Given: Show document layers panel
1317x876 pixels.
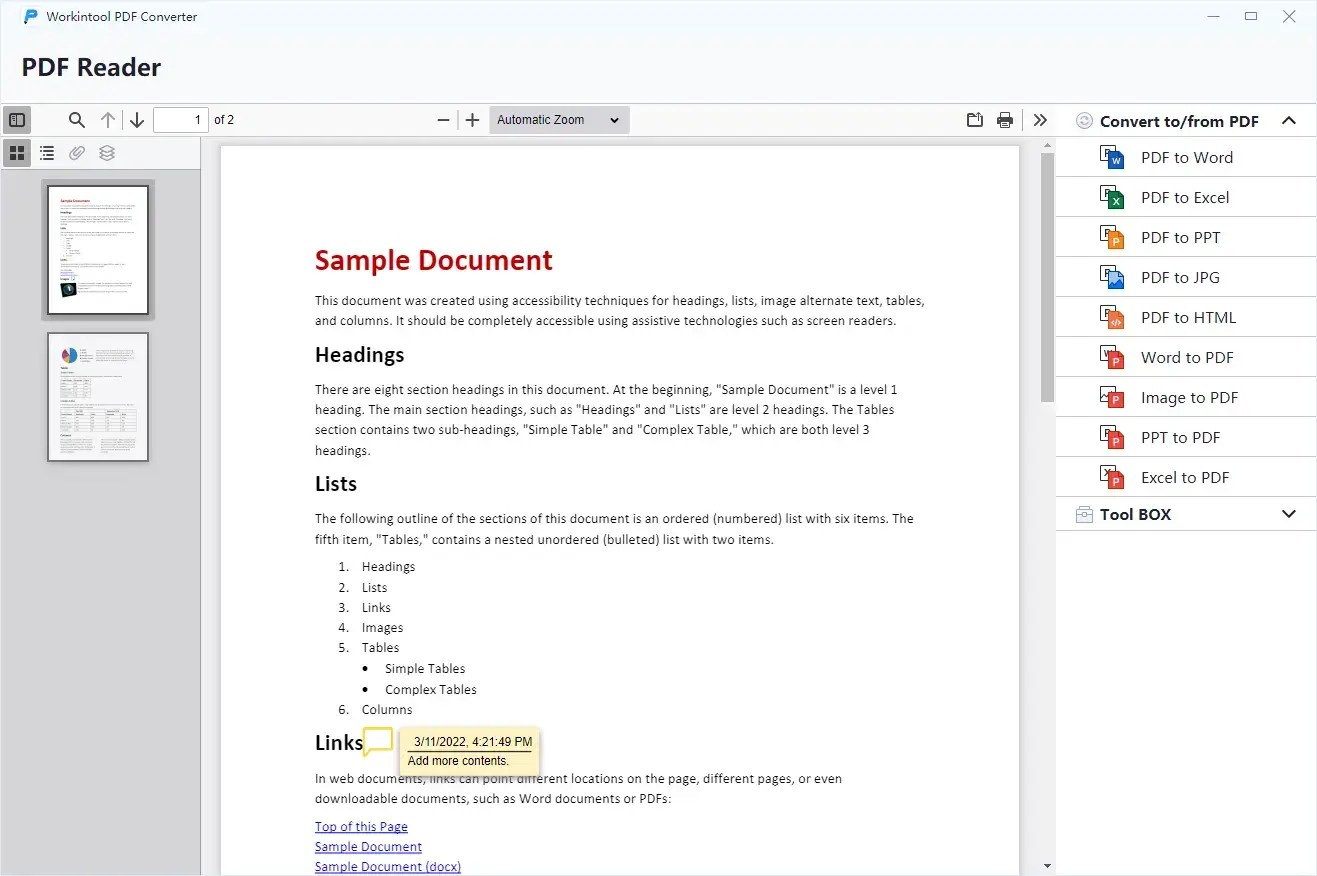Looking at the screenshot, I should click(107, 153).
